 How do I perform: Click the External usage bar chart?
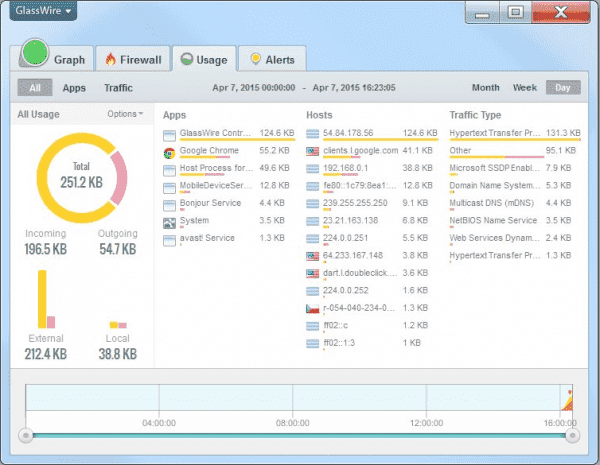pos(46,299)
